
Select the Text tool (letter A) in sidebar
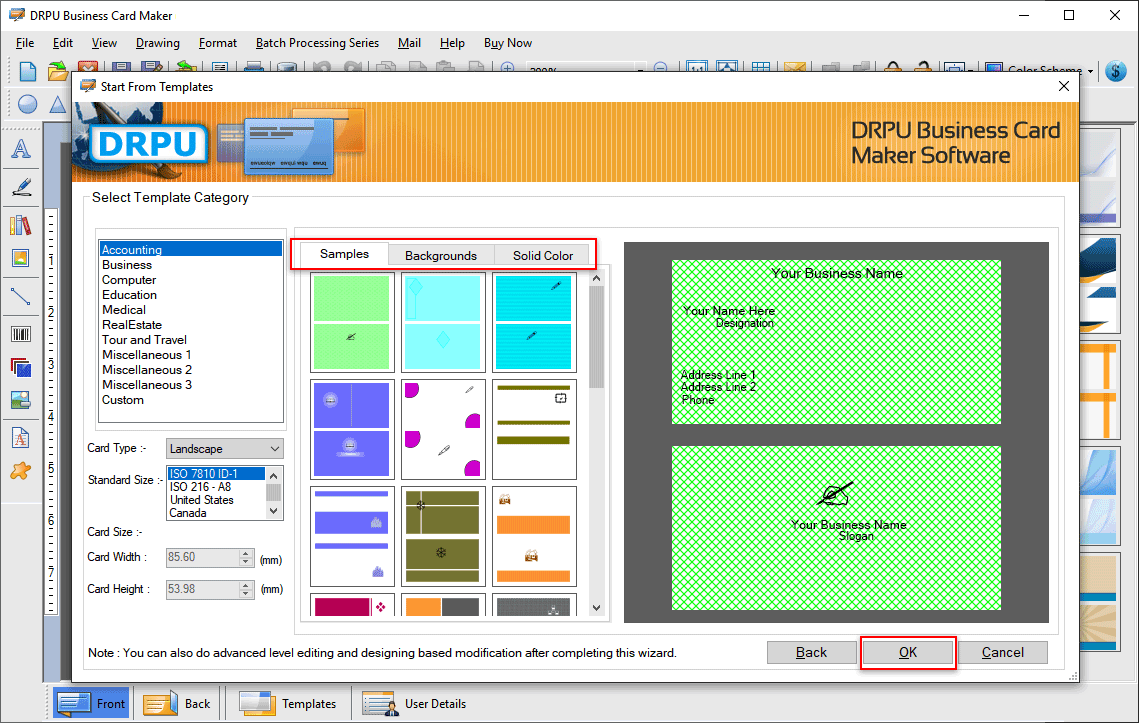click(x=21, y=149)
